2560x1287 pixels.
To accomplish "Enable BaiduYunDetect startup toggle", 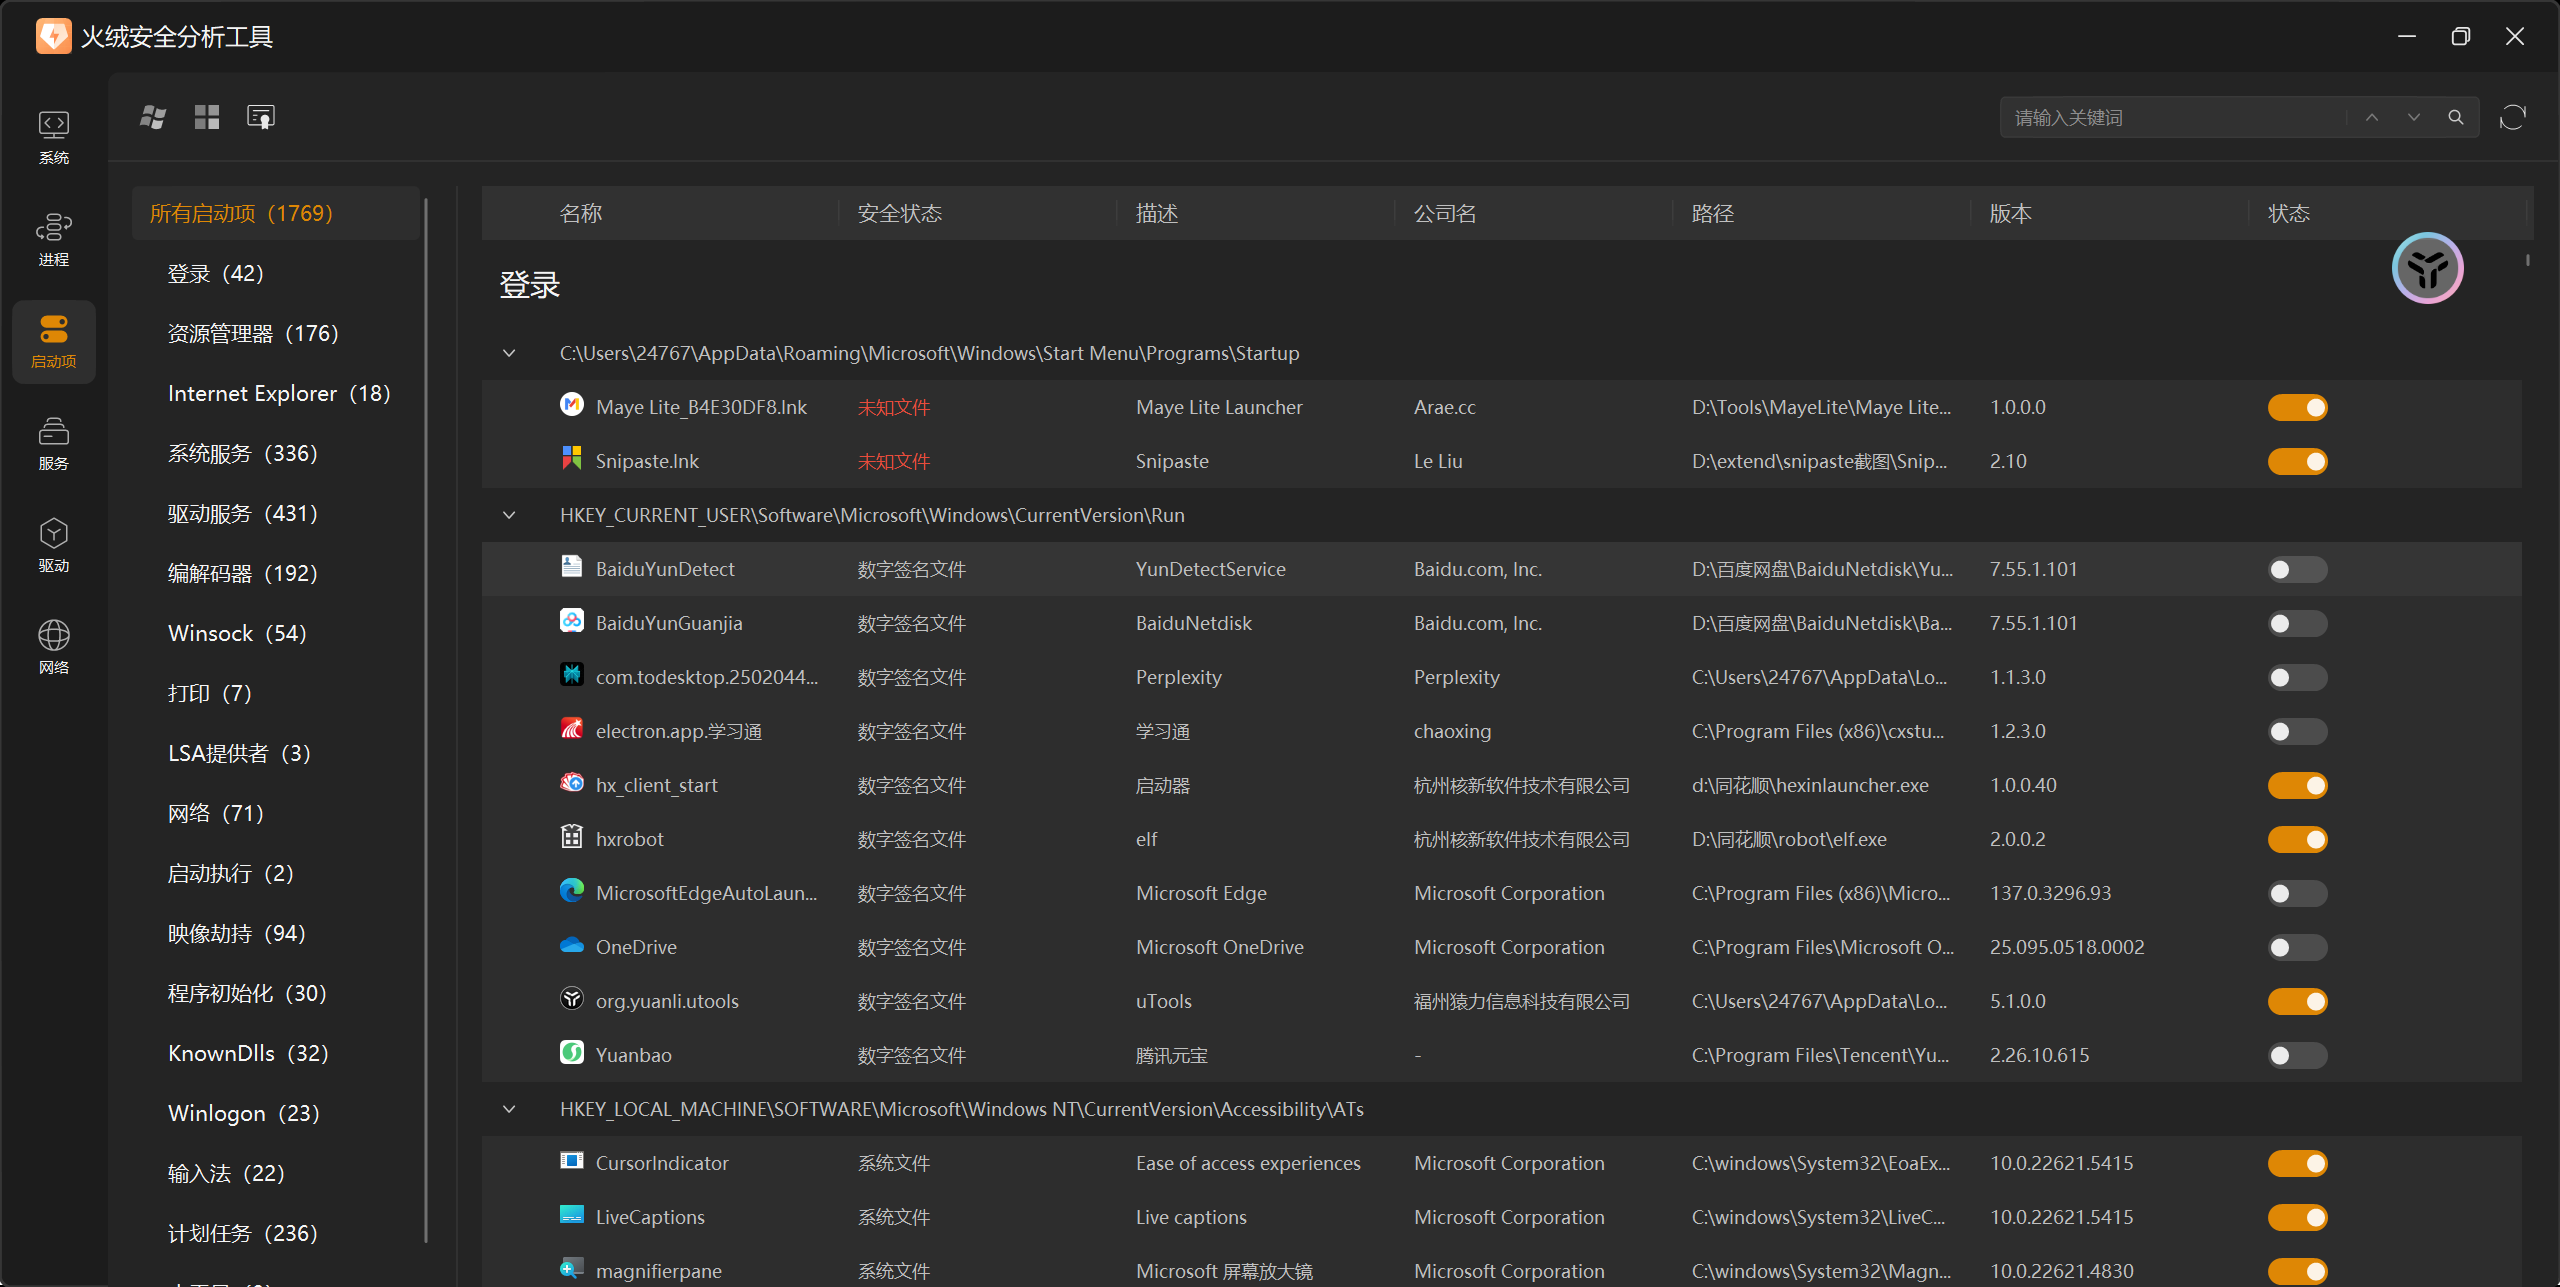I will pyautogui.click(x=2297, y=569).
